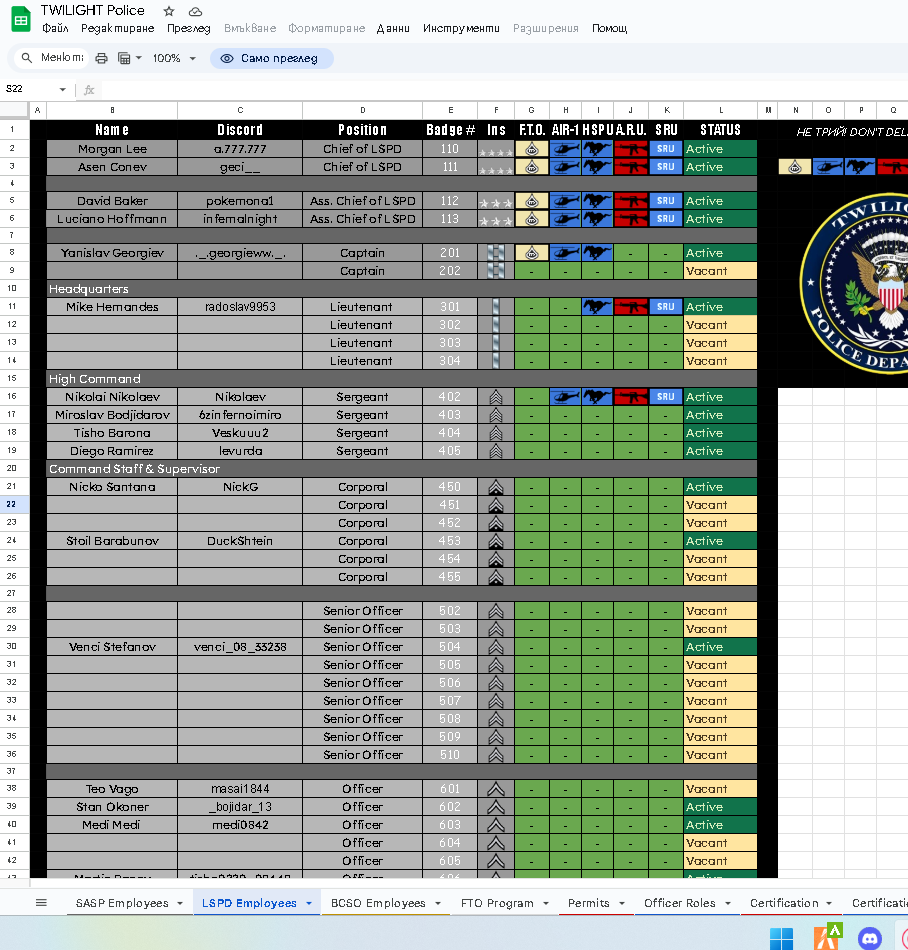Click the 'medi0842' Discord cell
The height and width of the screenshot is (950, 908).
coord(240,825)
